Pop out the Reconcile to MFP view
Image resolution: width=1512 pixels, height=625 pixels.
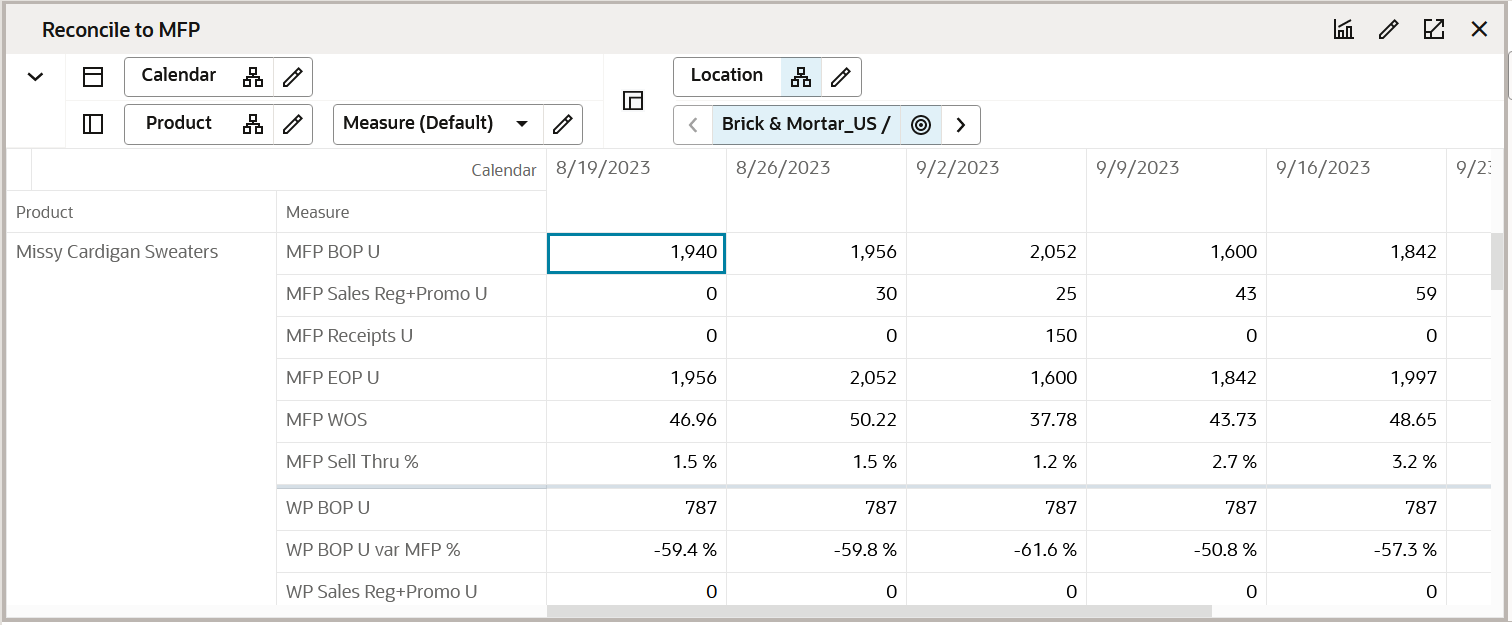tap(1434, 30)
